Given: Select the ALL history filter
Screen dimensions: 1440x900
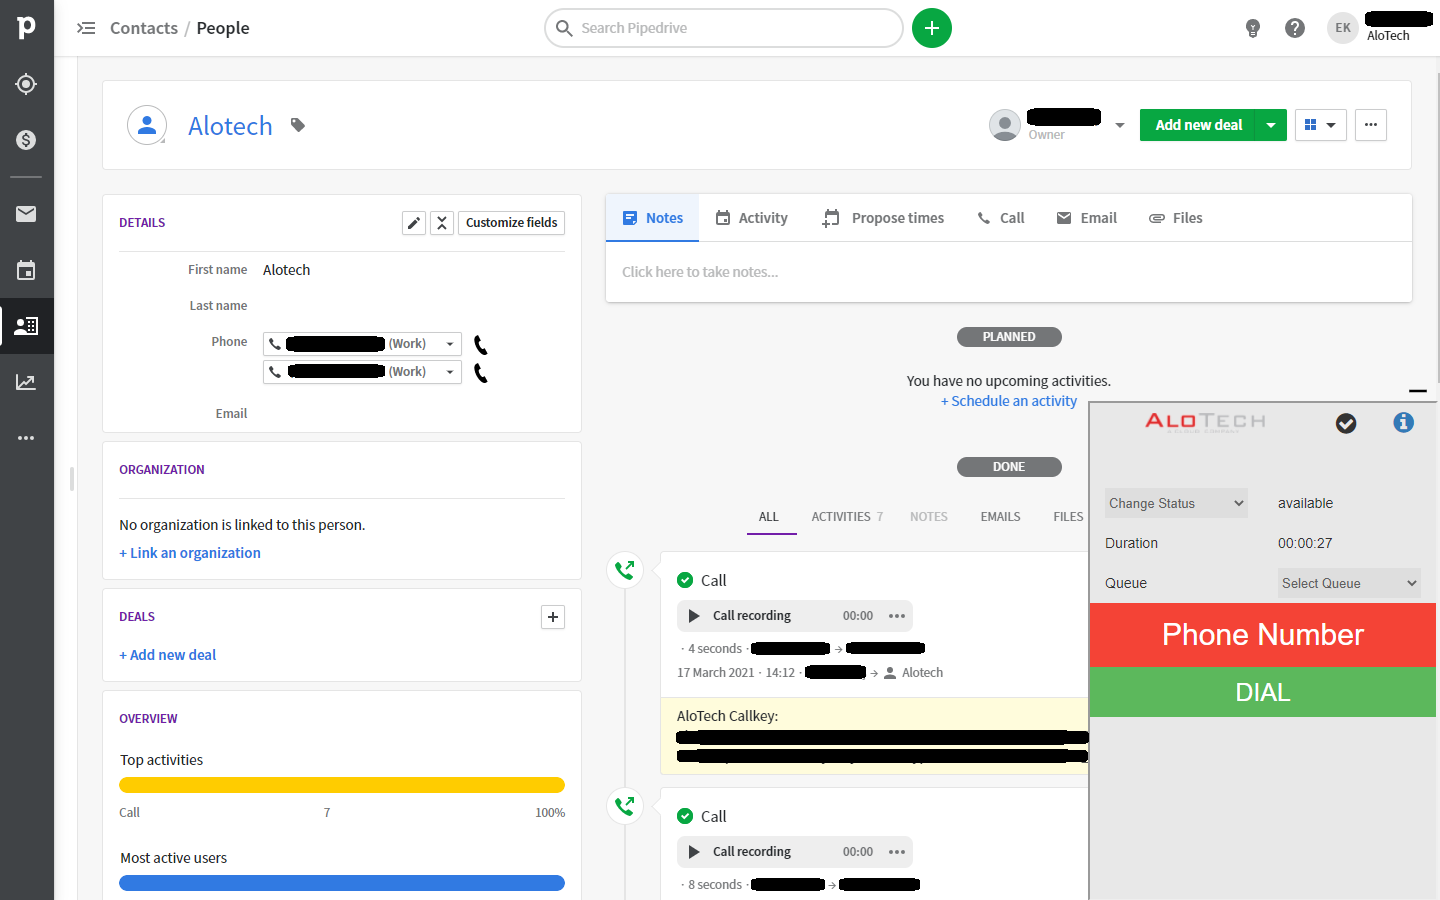Looking at the screenshot, I should tap(769, 517).
